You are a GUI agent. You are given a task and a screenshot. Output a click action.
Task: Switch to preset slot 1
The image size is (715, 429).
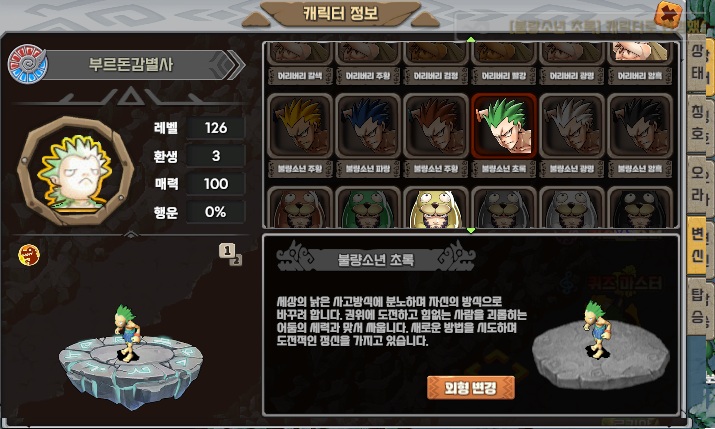pos(227,250)
